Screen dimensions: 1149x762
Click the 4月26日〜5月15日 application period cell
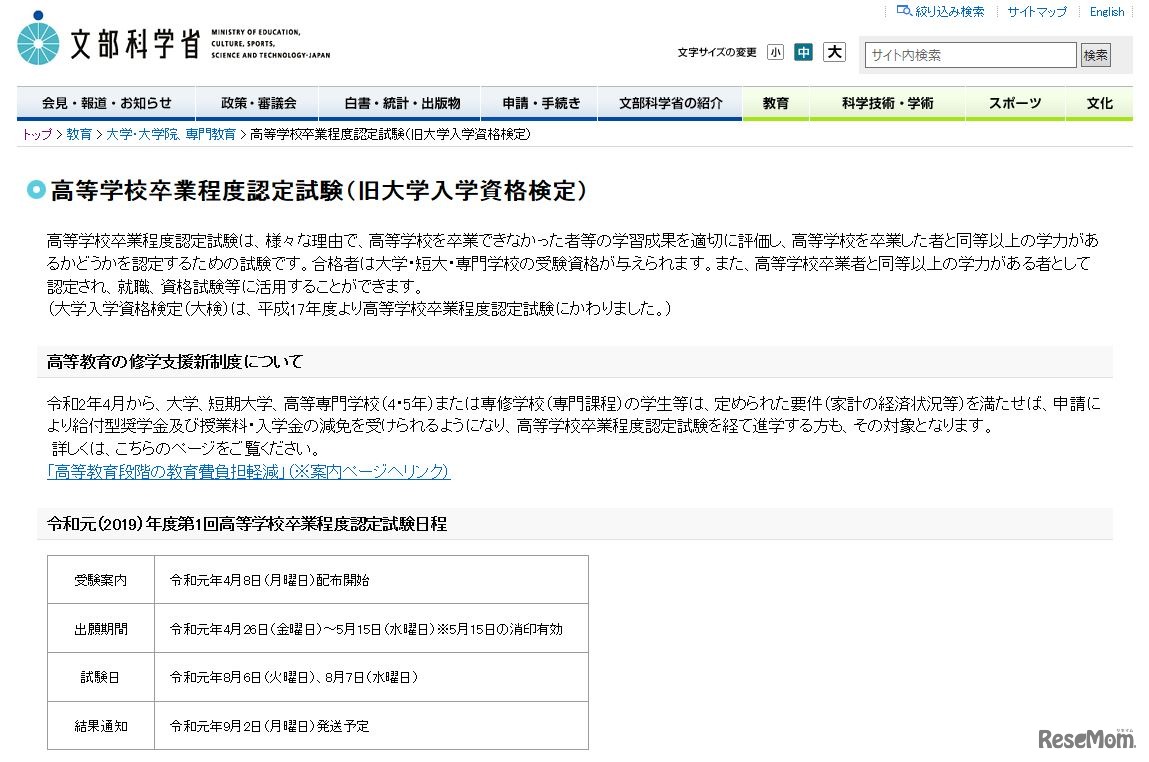click(x=372, y=629)
